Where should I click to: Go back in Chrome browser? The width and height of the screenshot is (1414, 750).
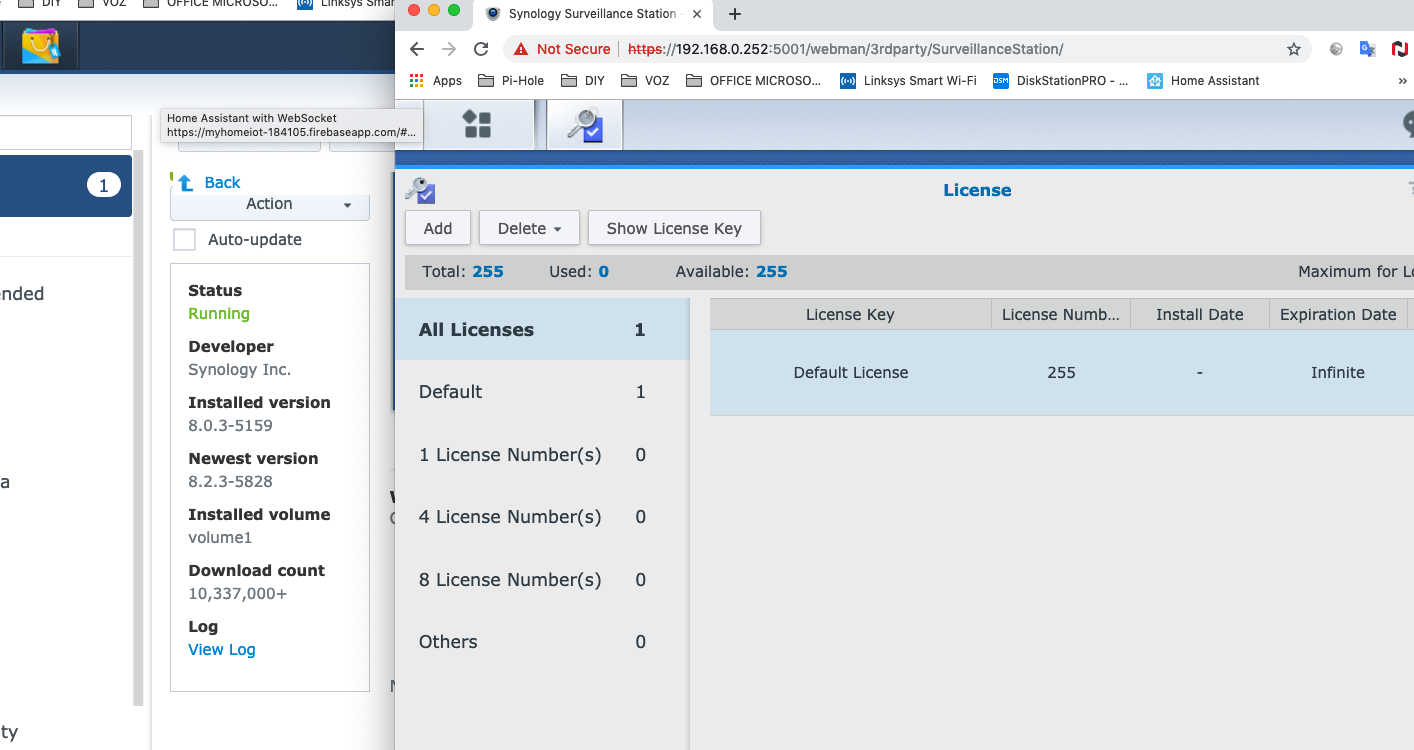(x=417, y=49)
